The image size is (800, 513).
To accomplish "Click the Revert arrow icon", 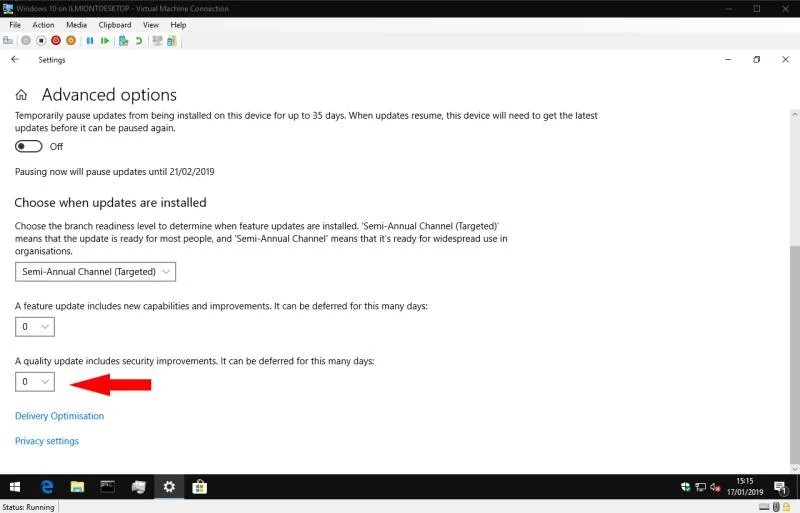I will pyautogui.click(x=138, y=40).
